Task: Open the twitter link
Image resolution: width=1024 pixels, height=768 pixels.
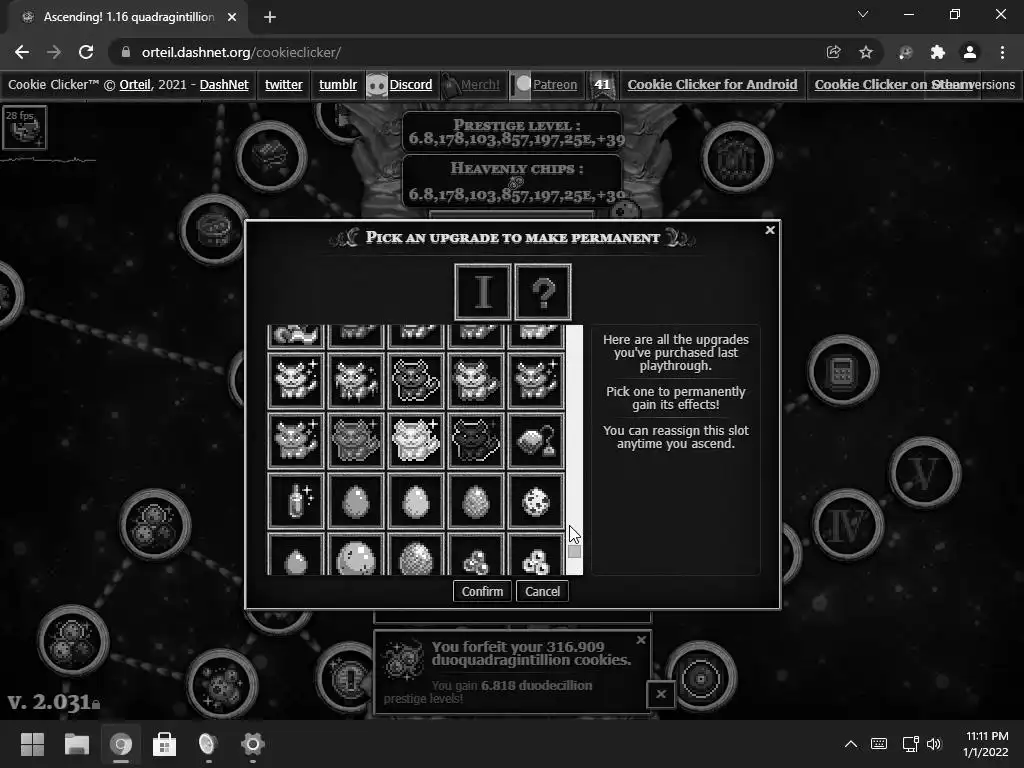Action: point(283,85)
